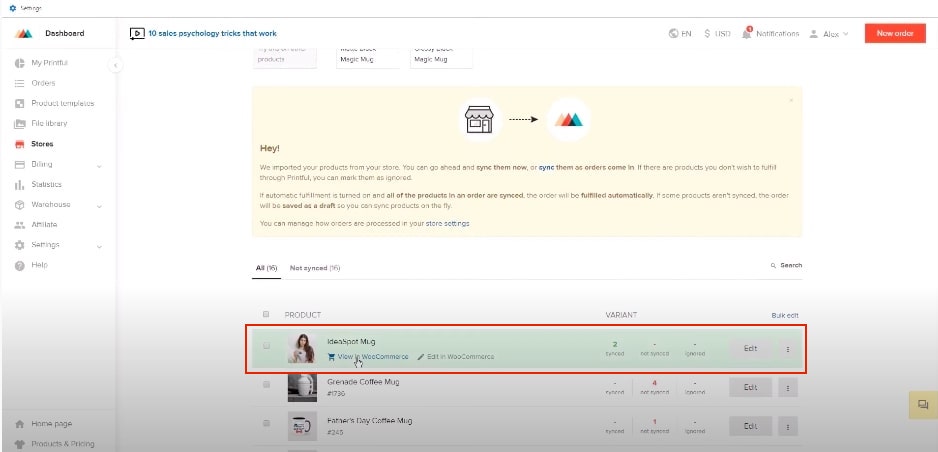
Task: Collapse the sidebar with arrow icon
Action: pos(115,65)
